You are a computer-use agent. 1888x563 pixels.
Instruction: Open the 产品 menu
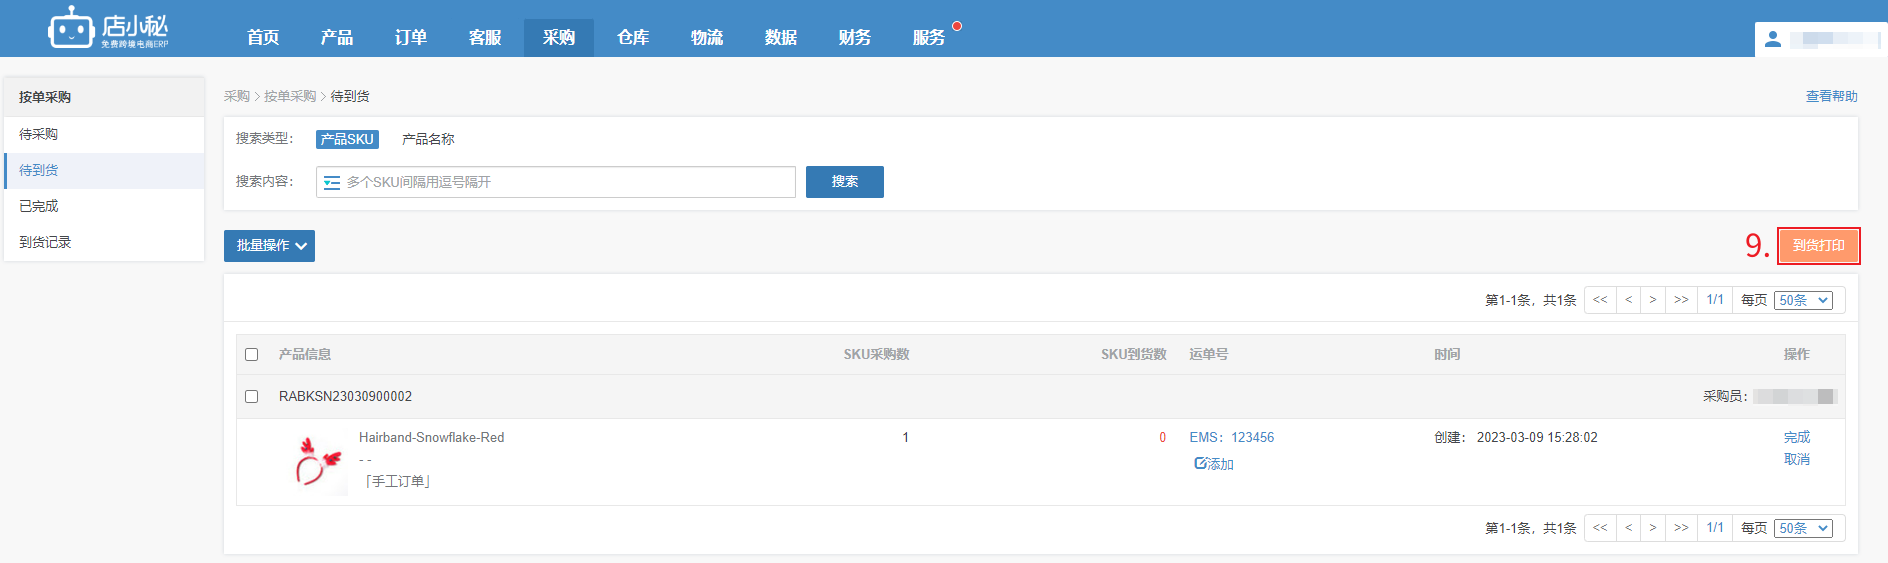pyautogui.click(x=337, y=38)
